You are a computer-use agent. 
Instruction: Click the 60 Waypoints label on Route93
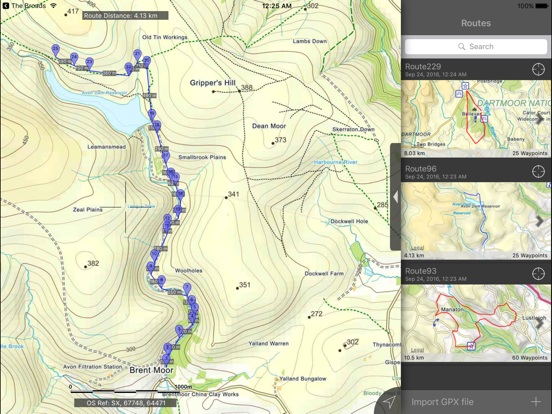[x=530, y=358]
